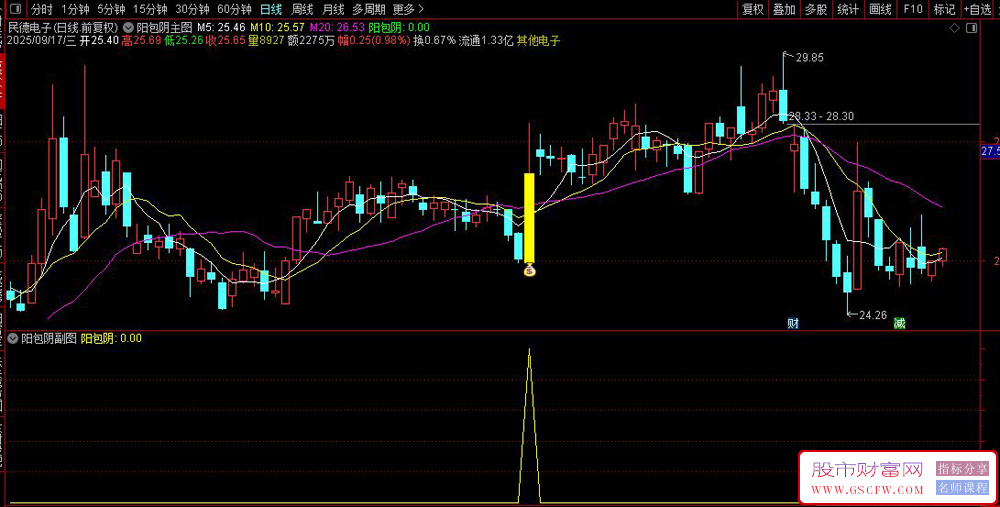Image resolution: width=1000 pixels, height=507 pixels.
Task: Switch to the 5分钟 period tab
Action: (111, 9)
